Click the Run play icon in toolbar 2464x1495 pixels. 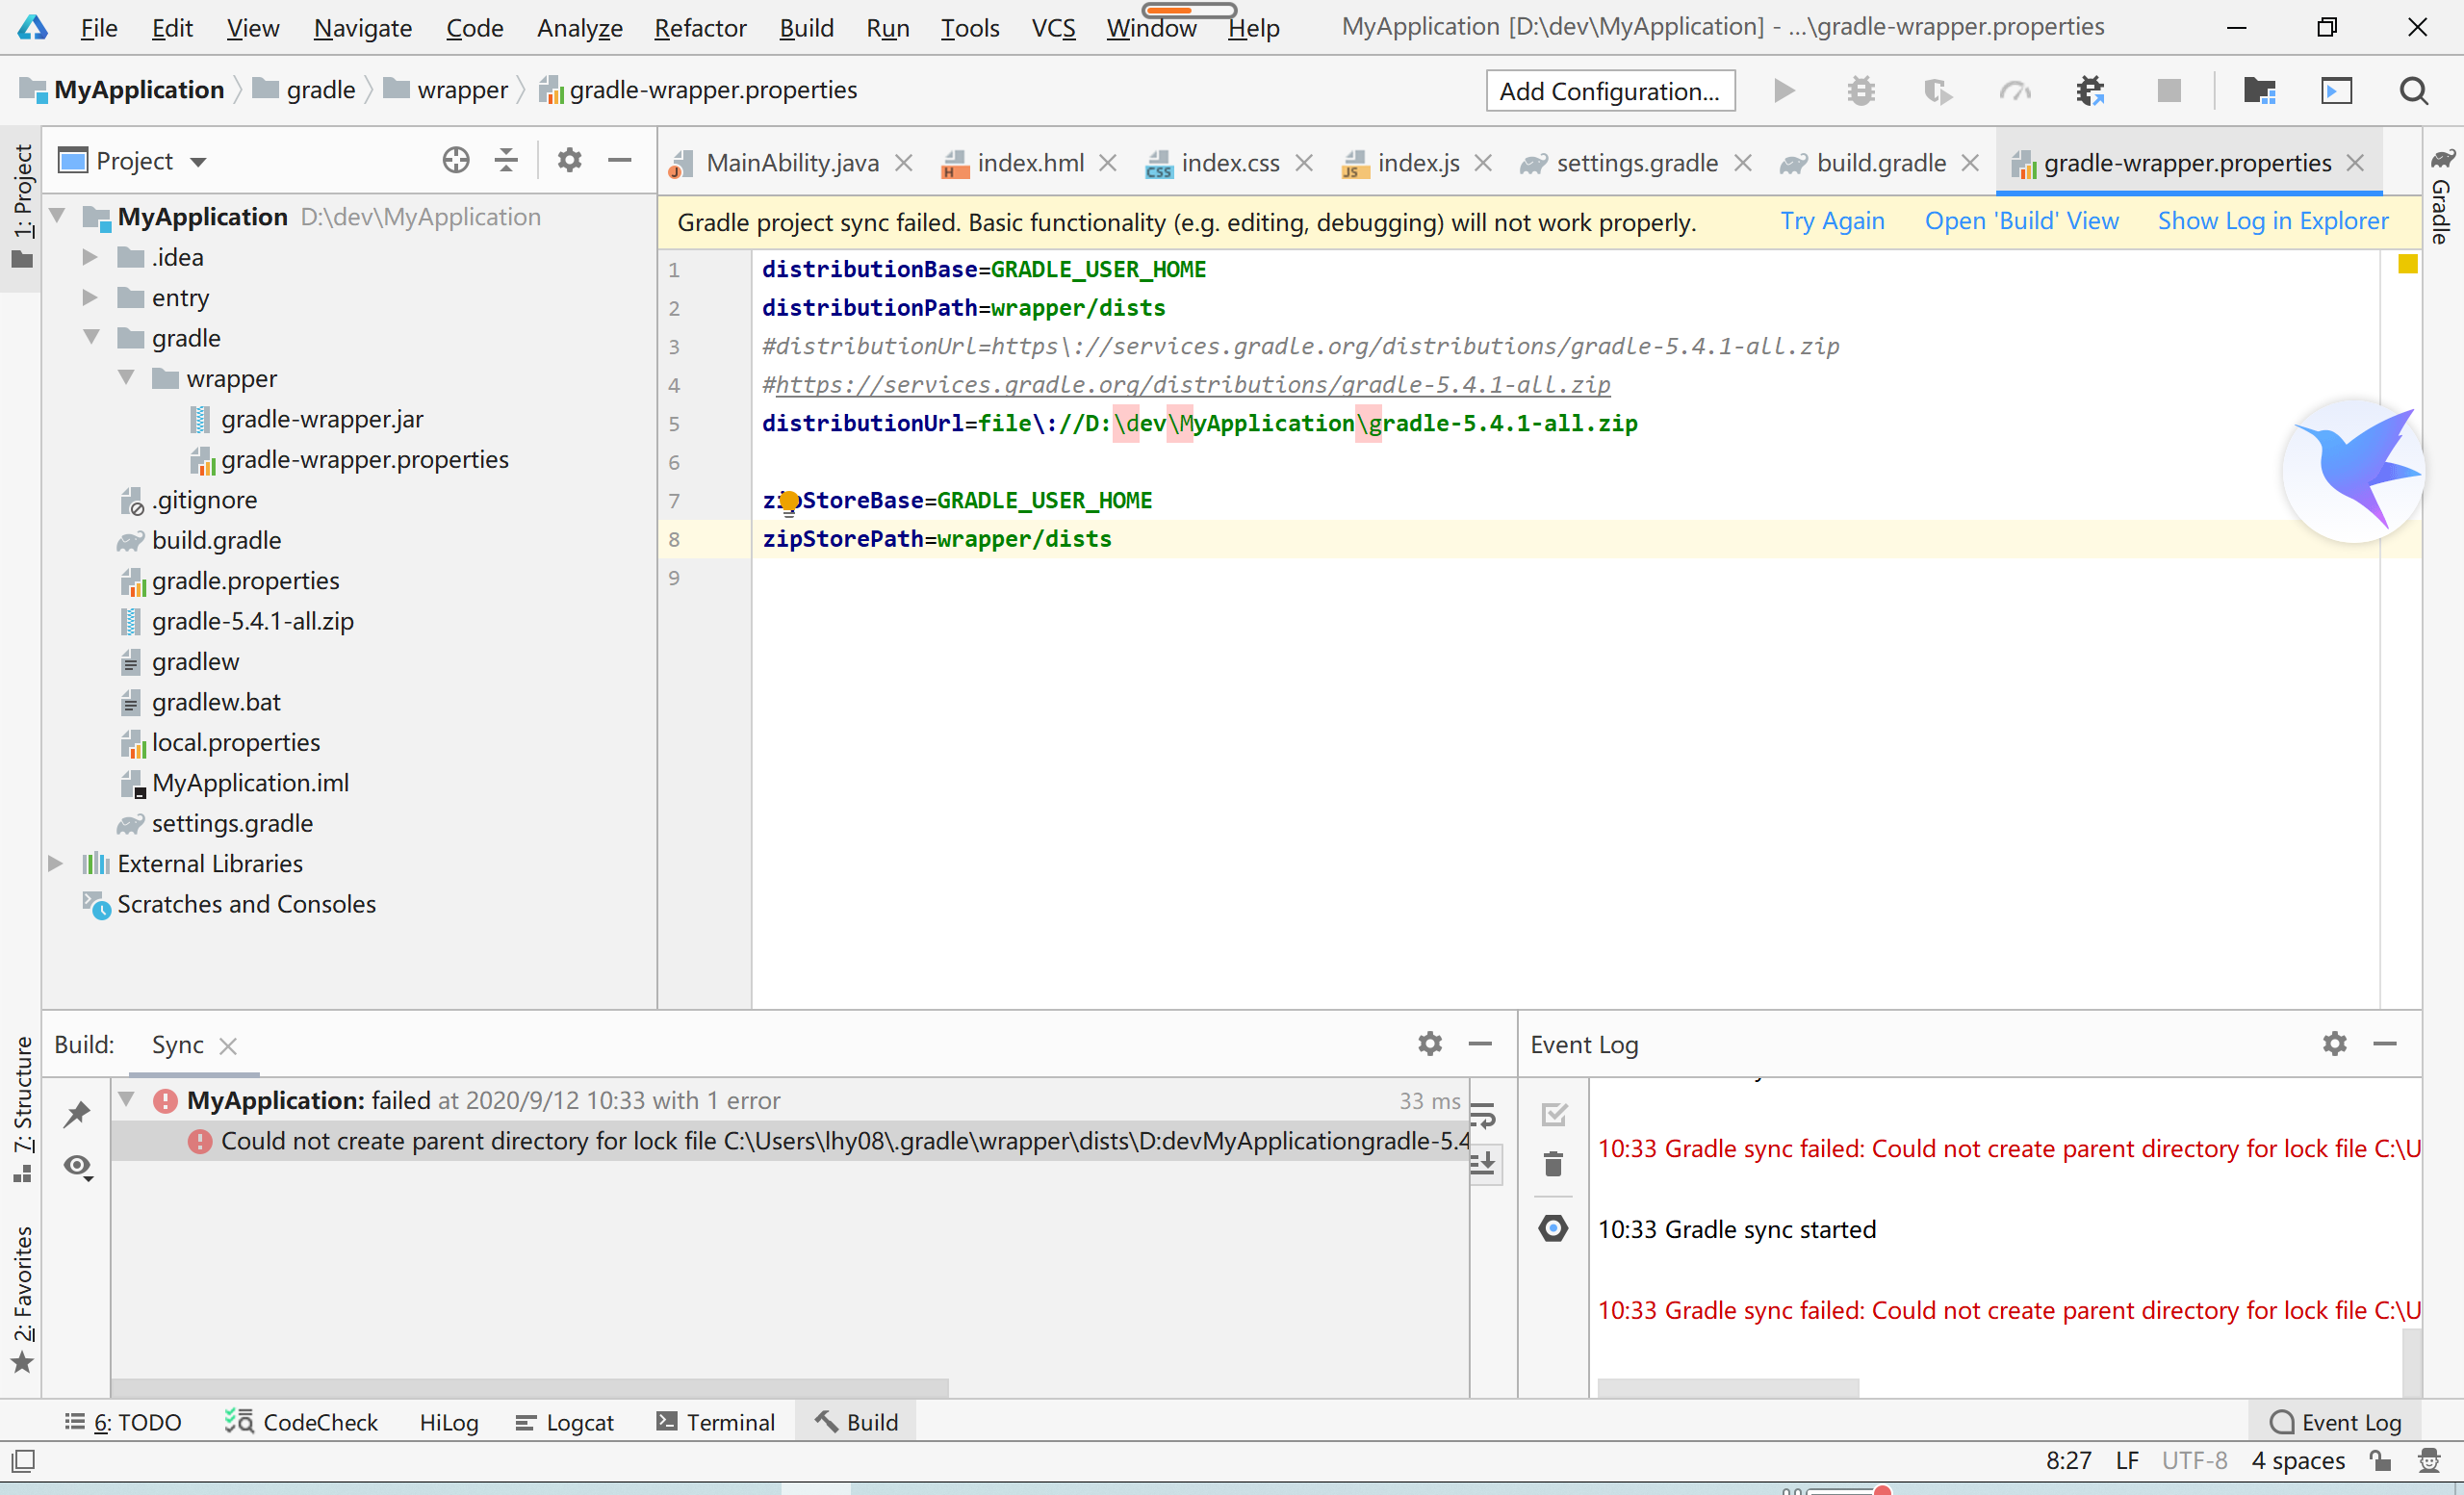[x=1784, y=91]
